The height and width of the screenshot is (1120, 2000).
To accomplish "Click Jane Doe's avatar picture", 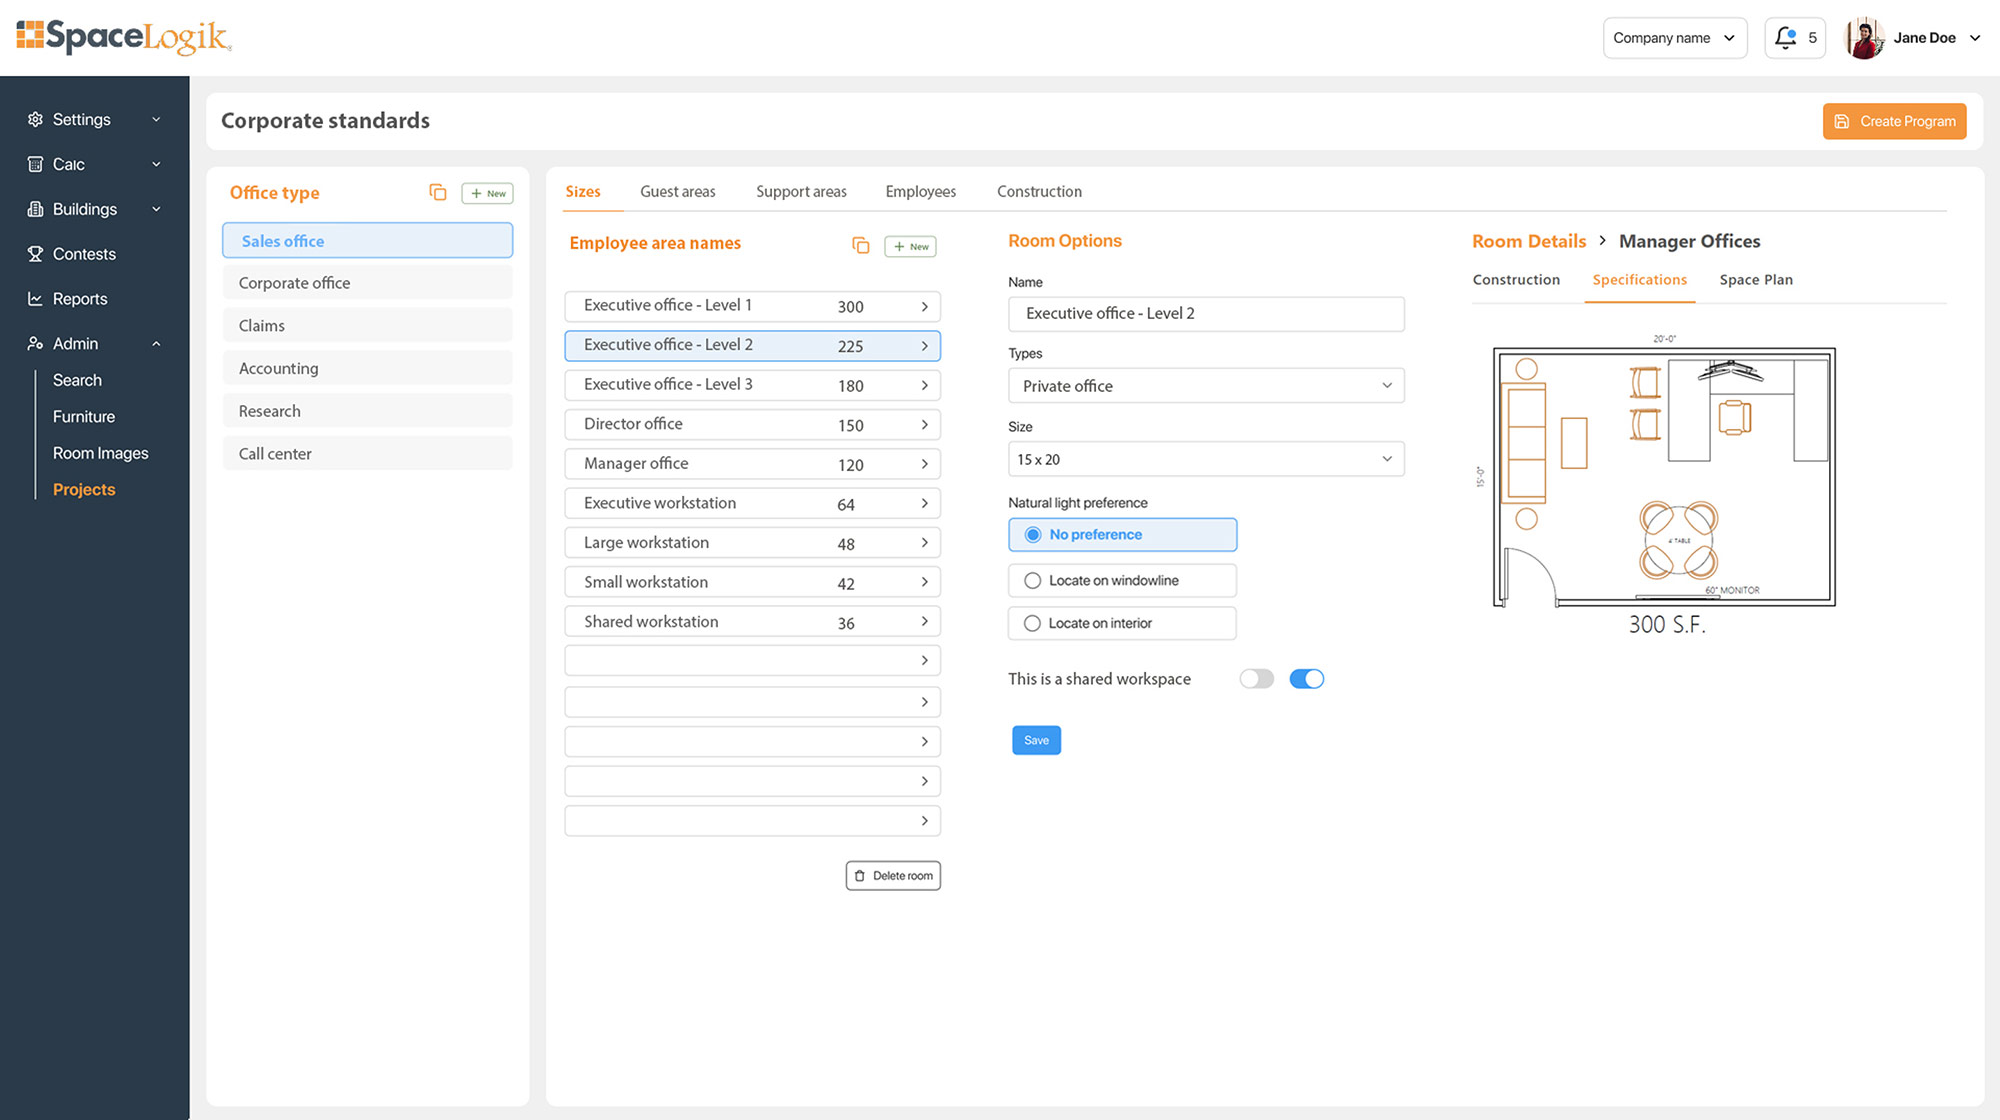I will pos(1863,38).
